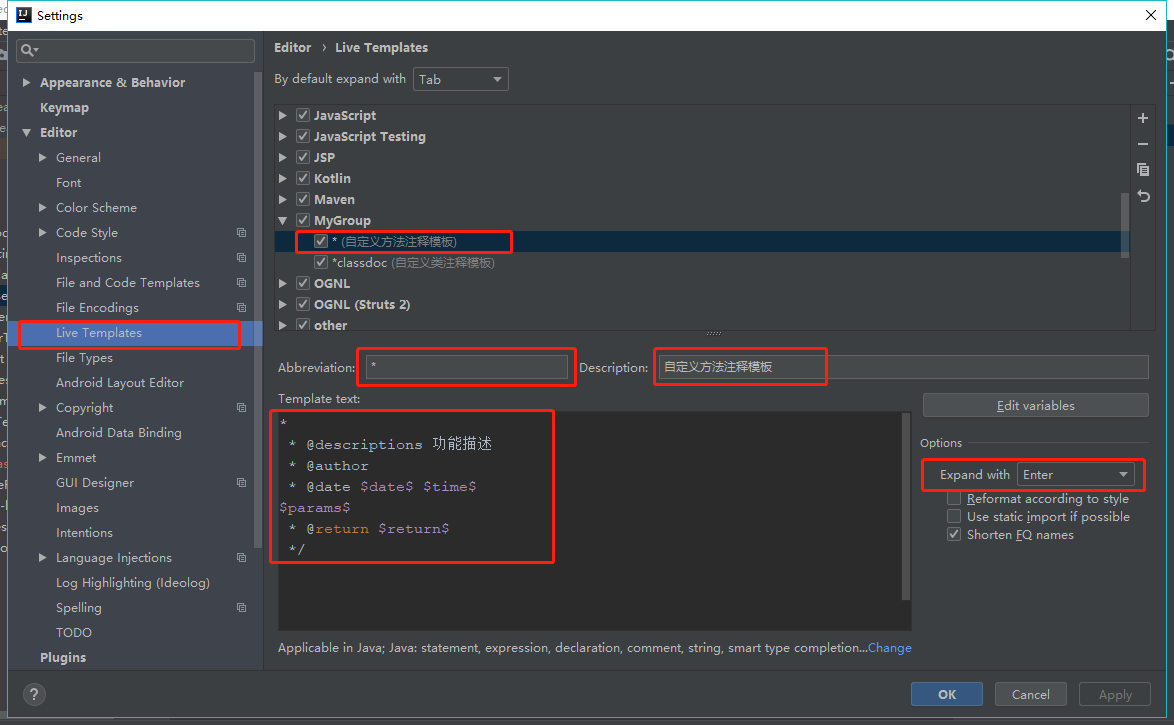
Task: Open Android Layout Editor settings
Action: tap(120, 383)
